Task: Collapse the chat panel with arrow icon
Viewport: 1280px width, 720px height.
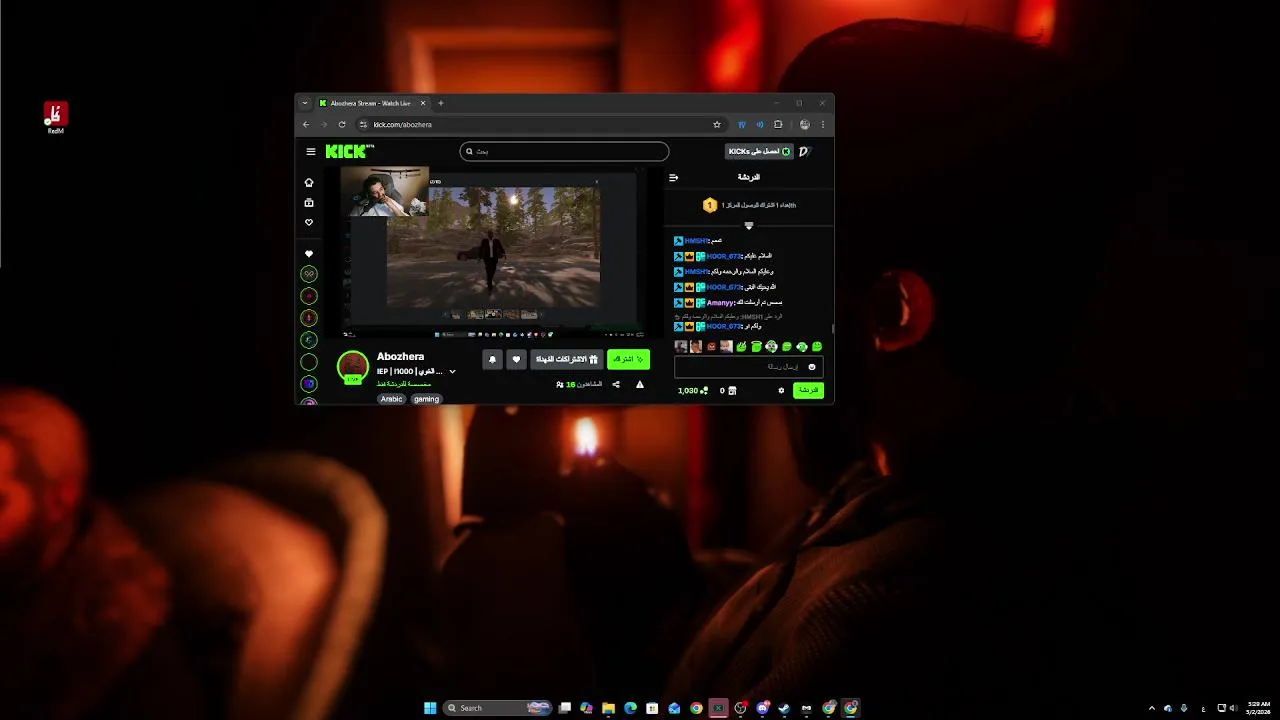Action: pos(673,177)
